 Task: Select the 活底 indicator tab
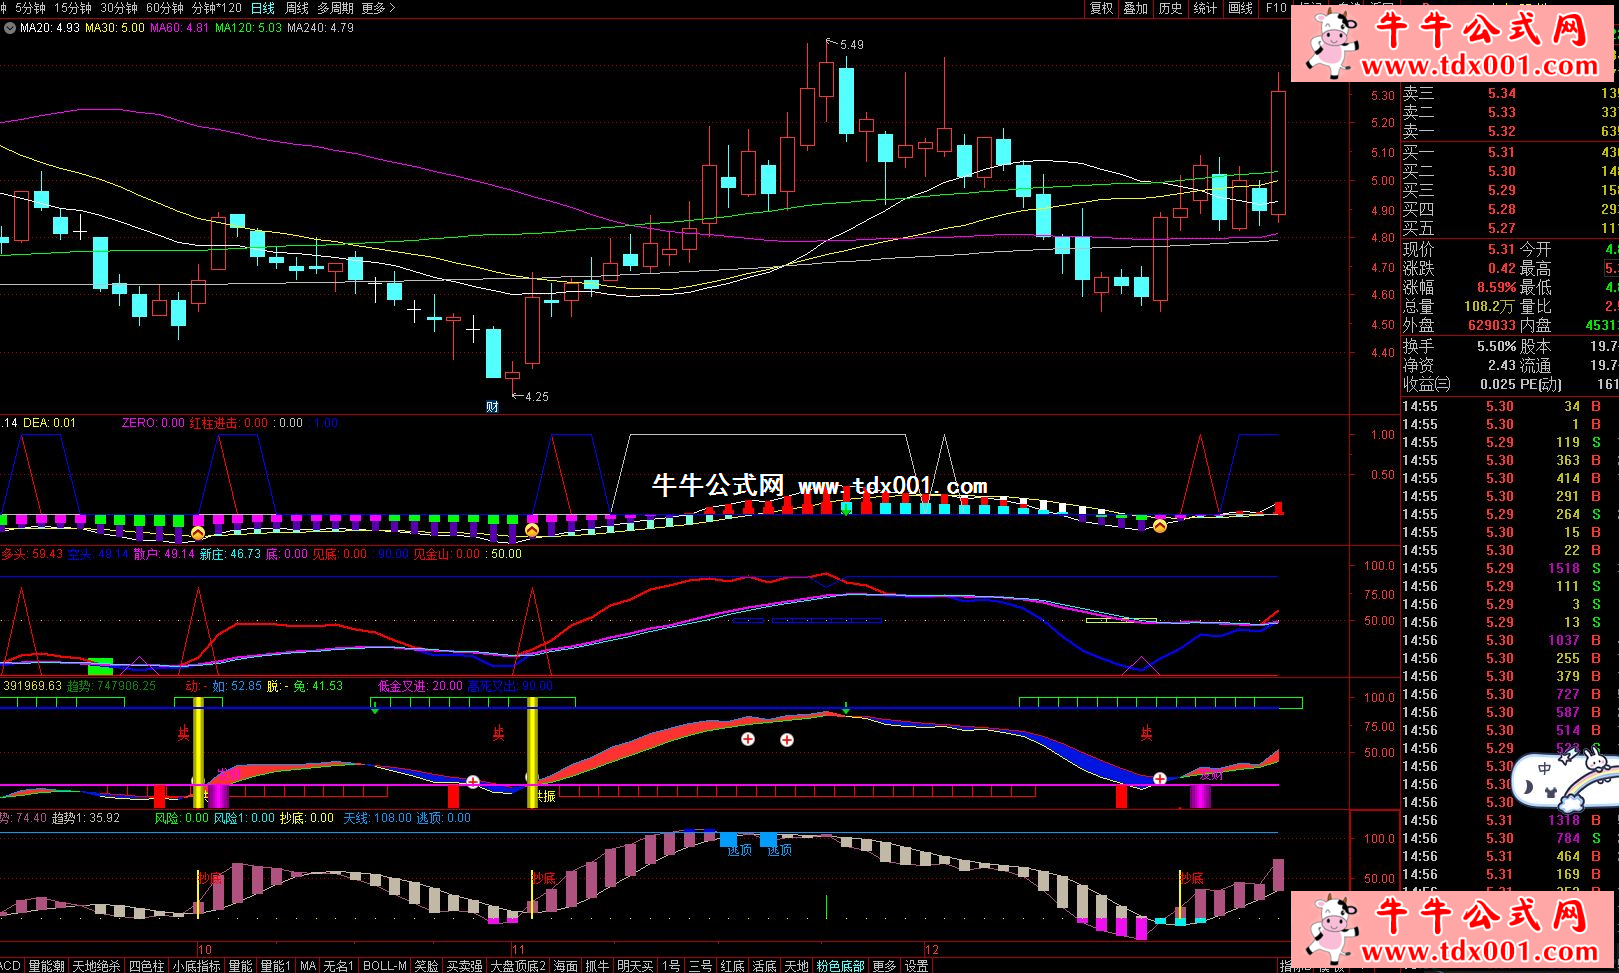coord(765,966)
